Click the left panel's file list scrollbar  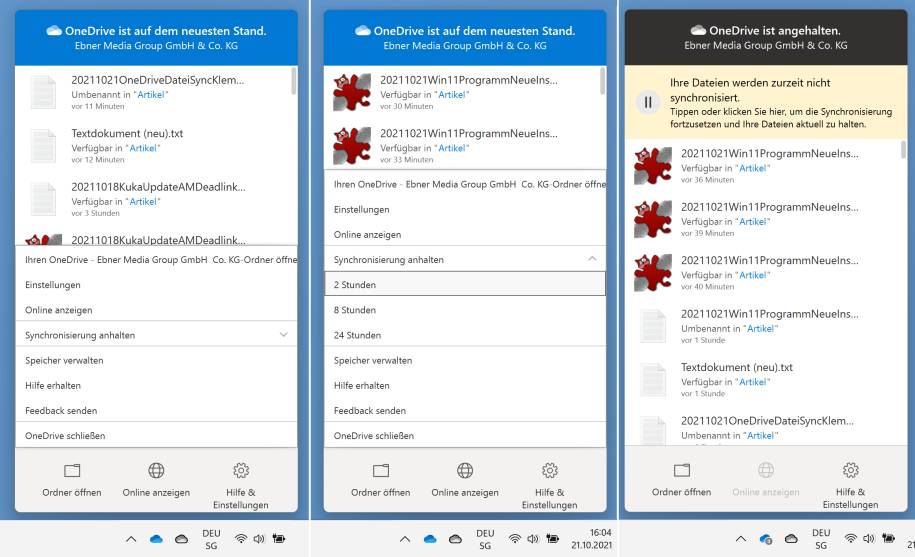294,81
